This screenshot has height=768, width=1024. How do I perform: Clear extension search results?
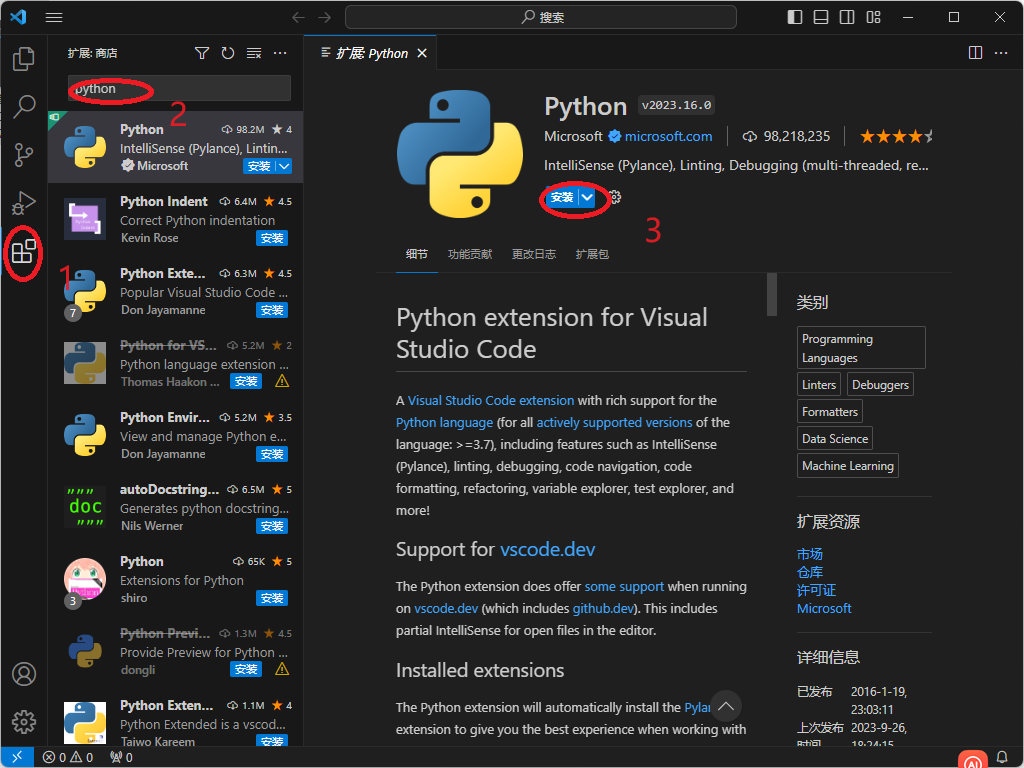point(254,53)
